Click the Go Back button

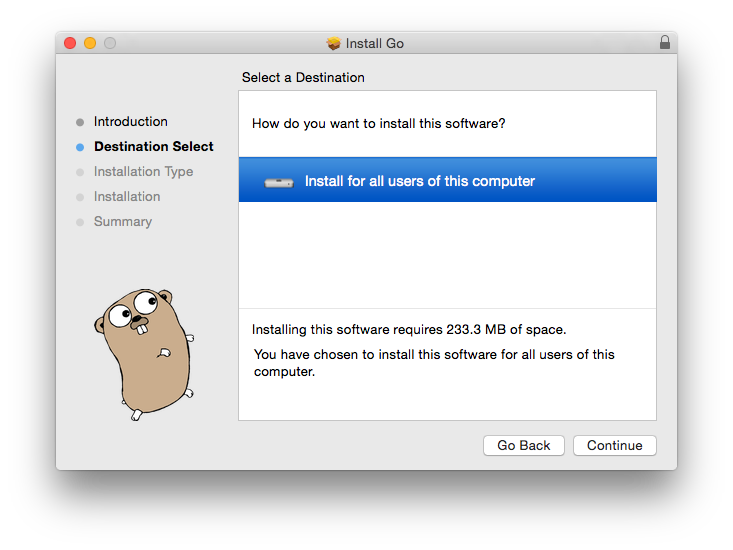(524, 445)
